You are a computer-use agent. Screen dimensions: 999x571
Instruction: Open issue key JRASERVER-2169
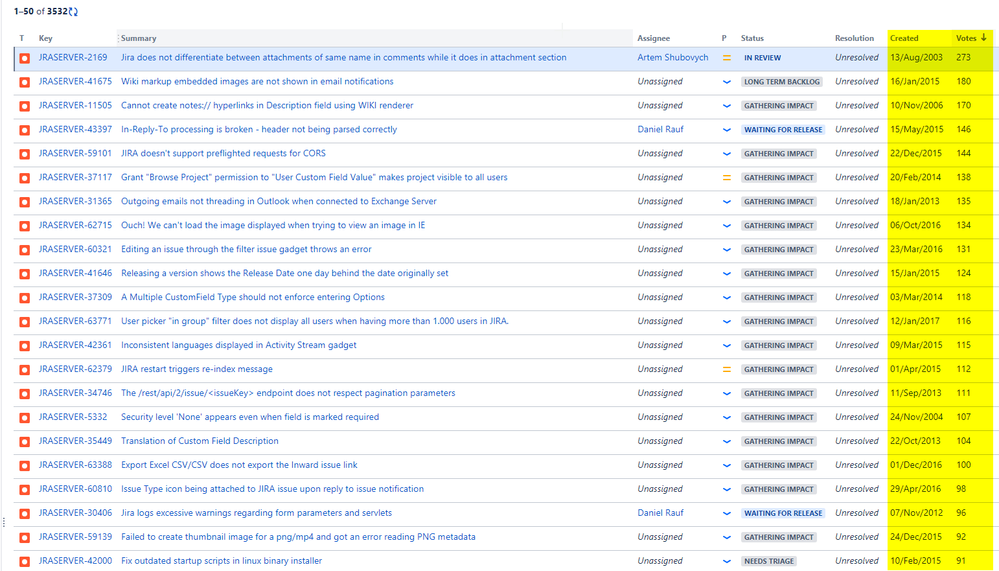(73, 57)
